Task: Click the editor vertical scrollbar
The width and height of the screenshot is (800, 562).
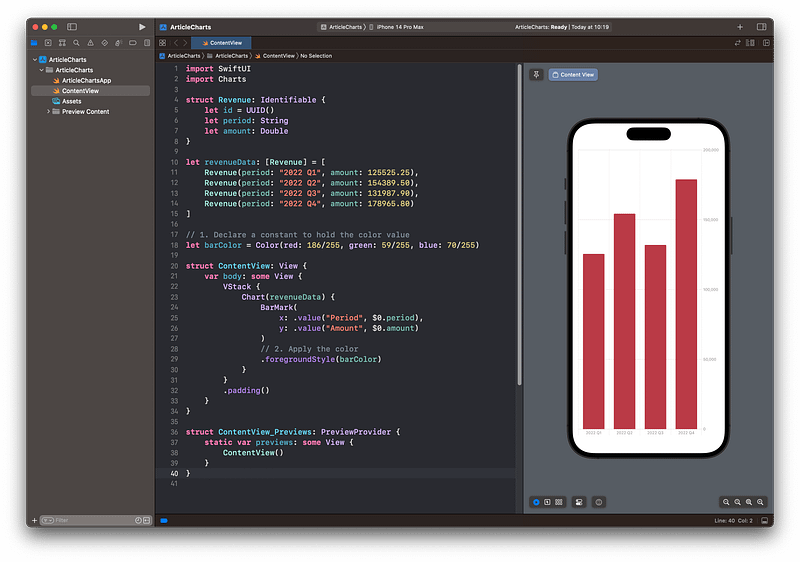Action: (519, 224)
